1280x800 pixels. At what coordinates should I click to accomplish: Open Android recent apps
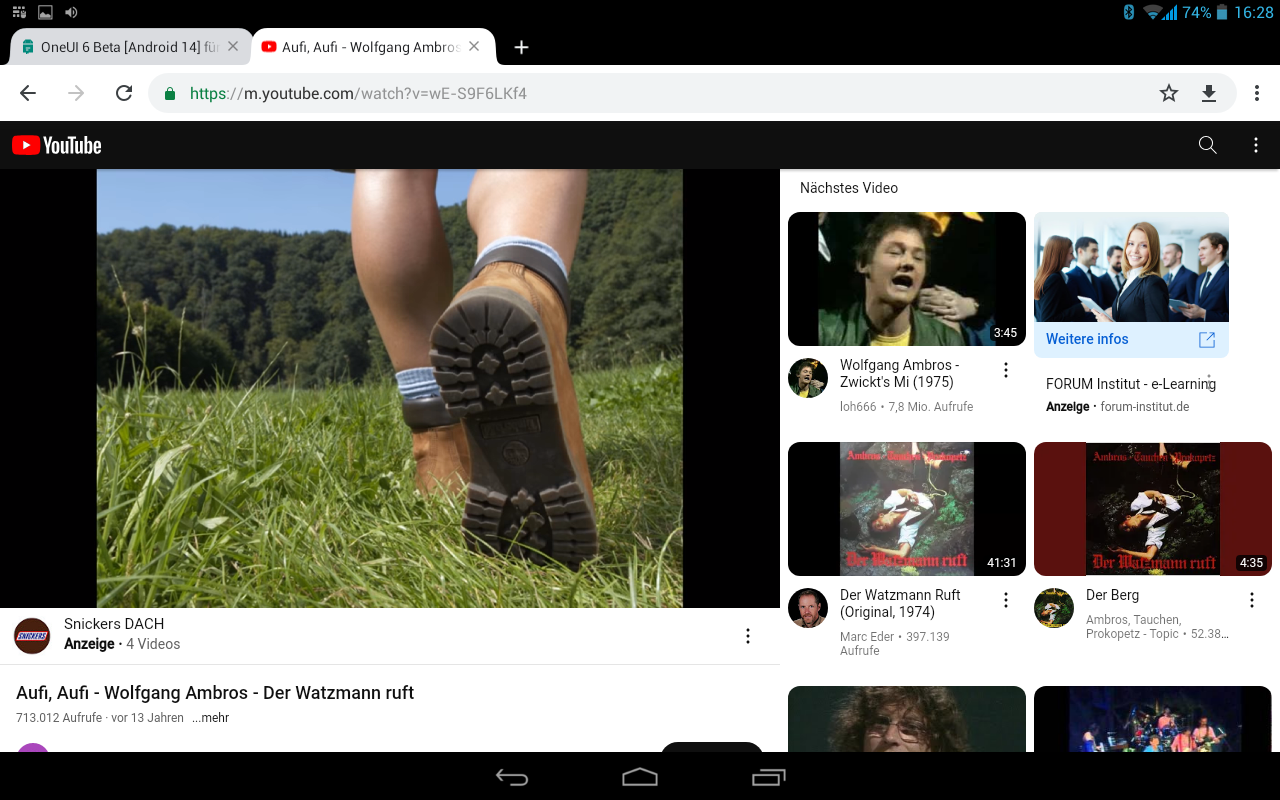tap(769, 777)
